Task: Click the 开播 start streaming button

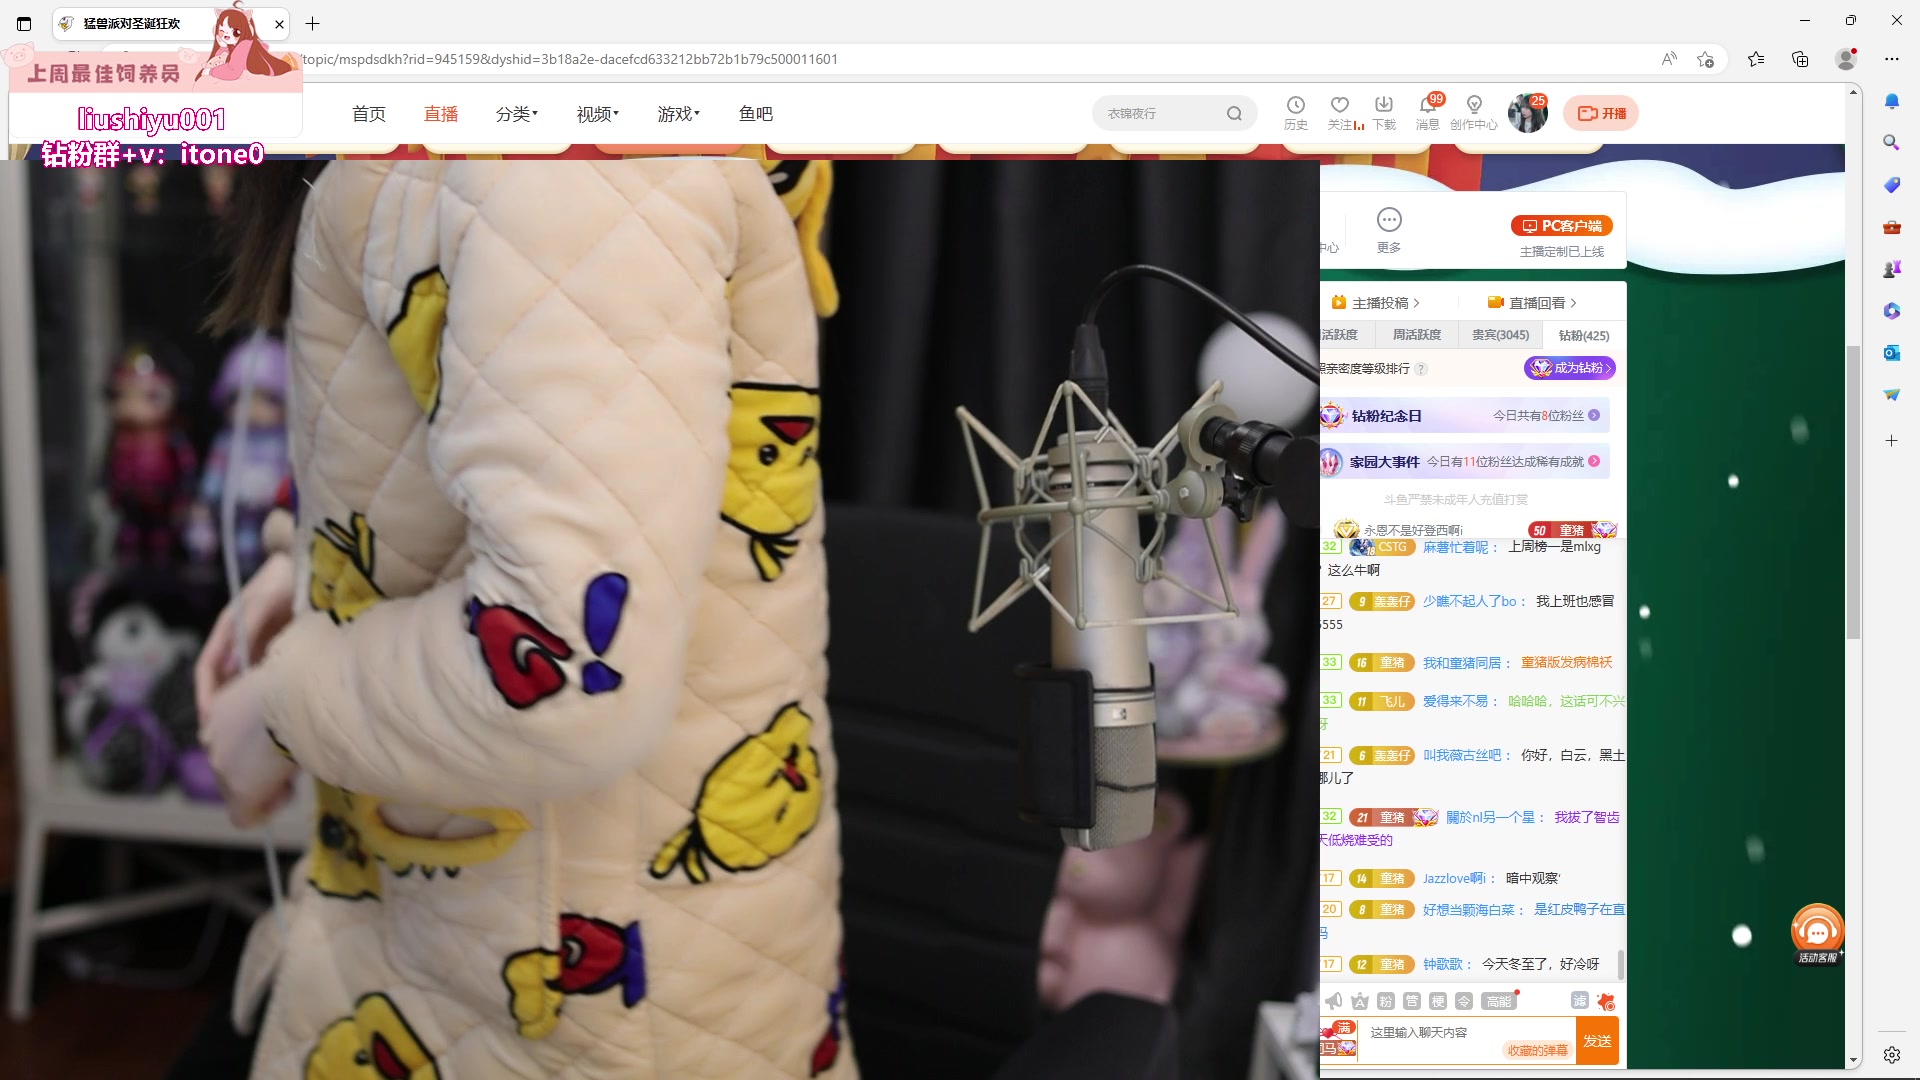Action: coord(1601,113)
